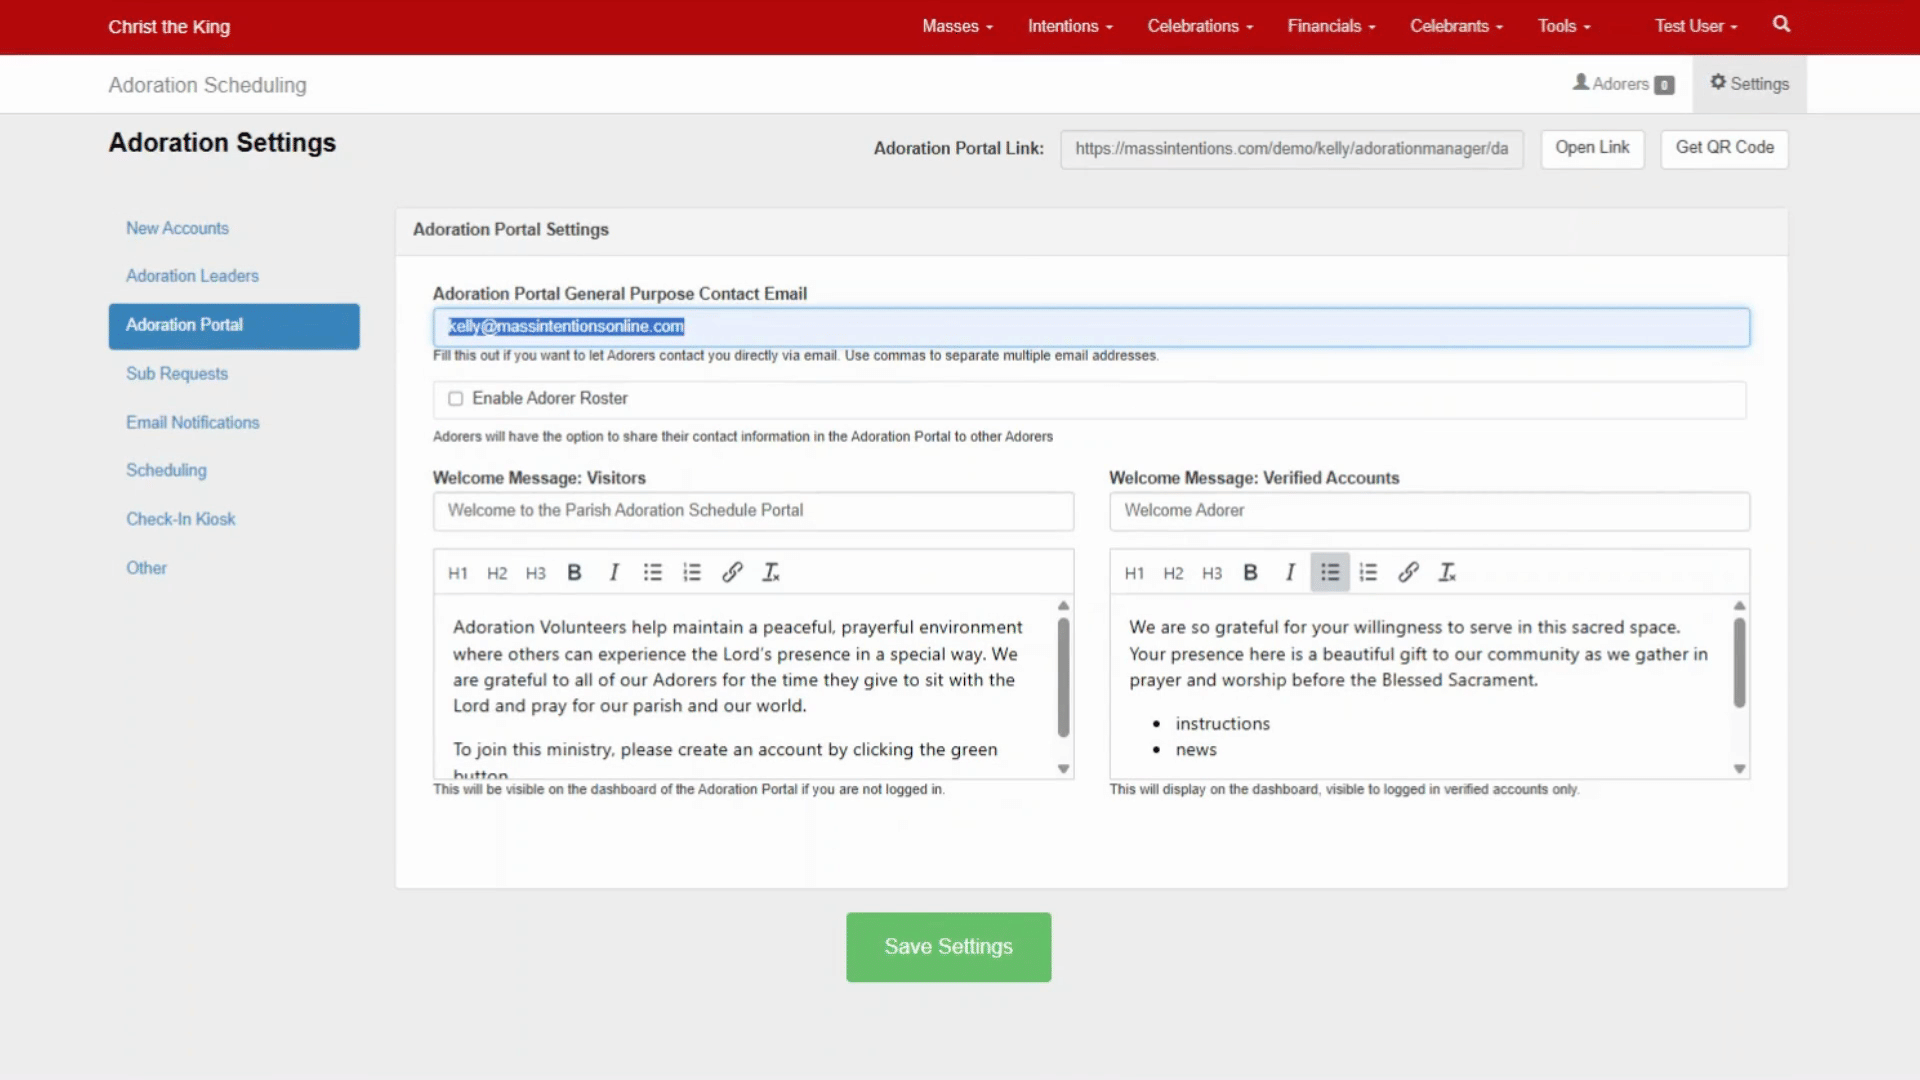This screenshot has height=1080, width=1920.
Task: Go to Sub Requests settings
Action: coord(177,374)
